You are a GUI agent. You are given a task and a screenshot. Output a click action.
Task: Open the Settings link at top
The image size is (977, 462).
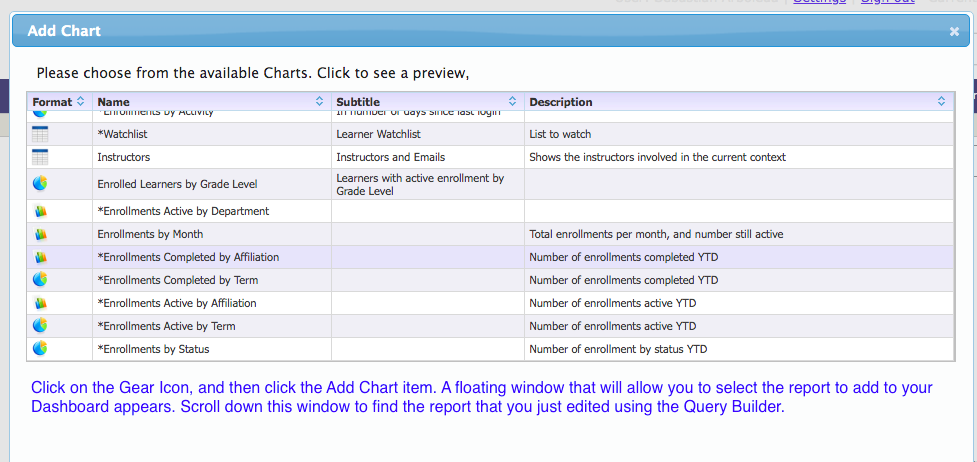pos(819,3)
